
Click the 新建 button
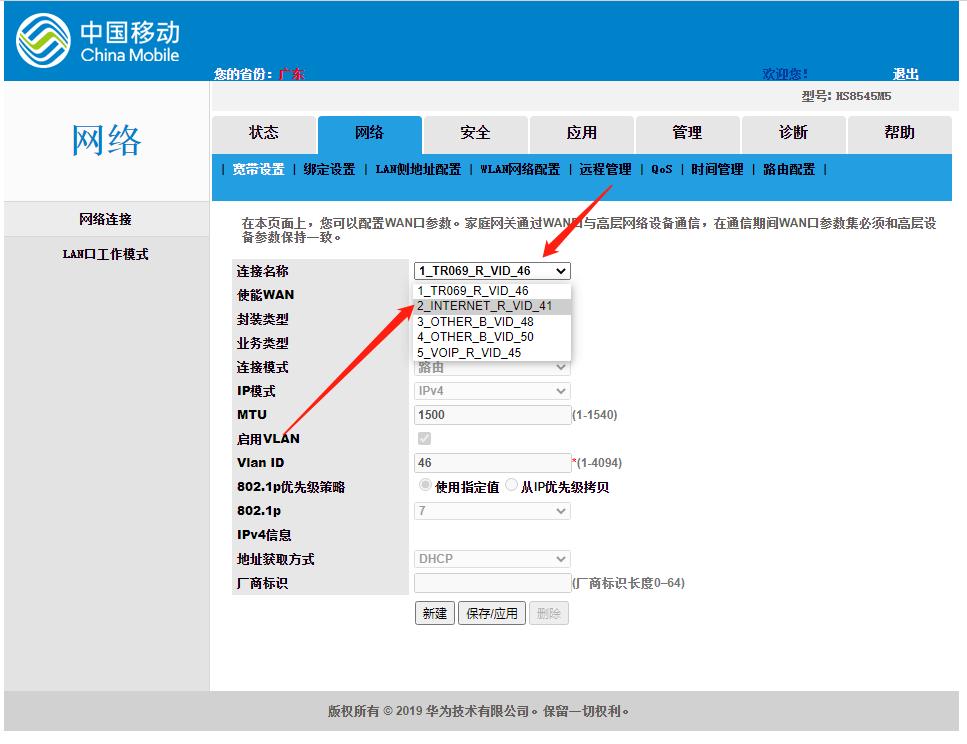pos(434,613)
